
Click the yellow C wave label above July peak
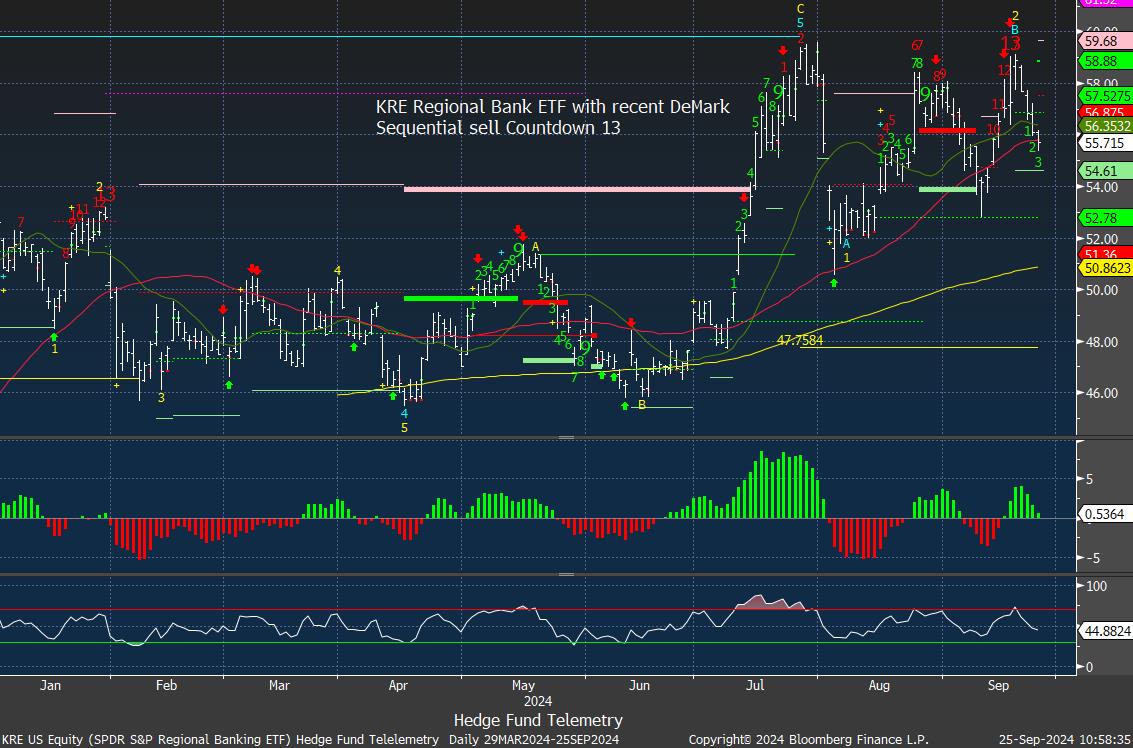(x=800, y=9)
